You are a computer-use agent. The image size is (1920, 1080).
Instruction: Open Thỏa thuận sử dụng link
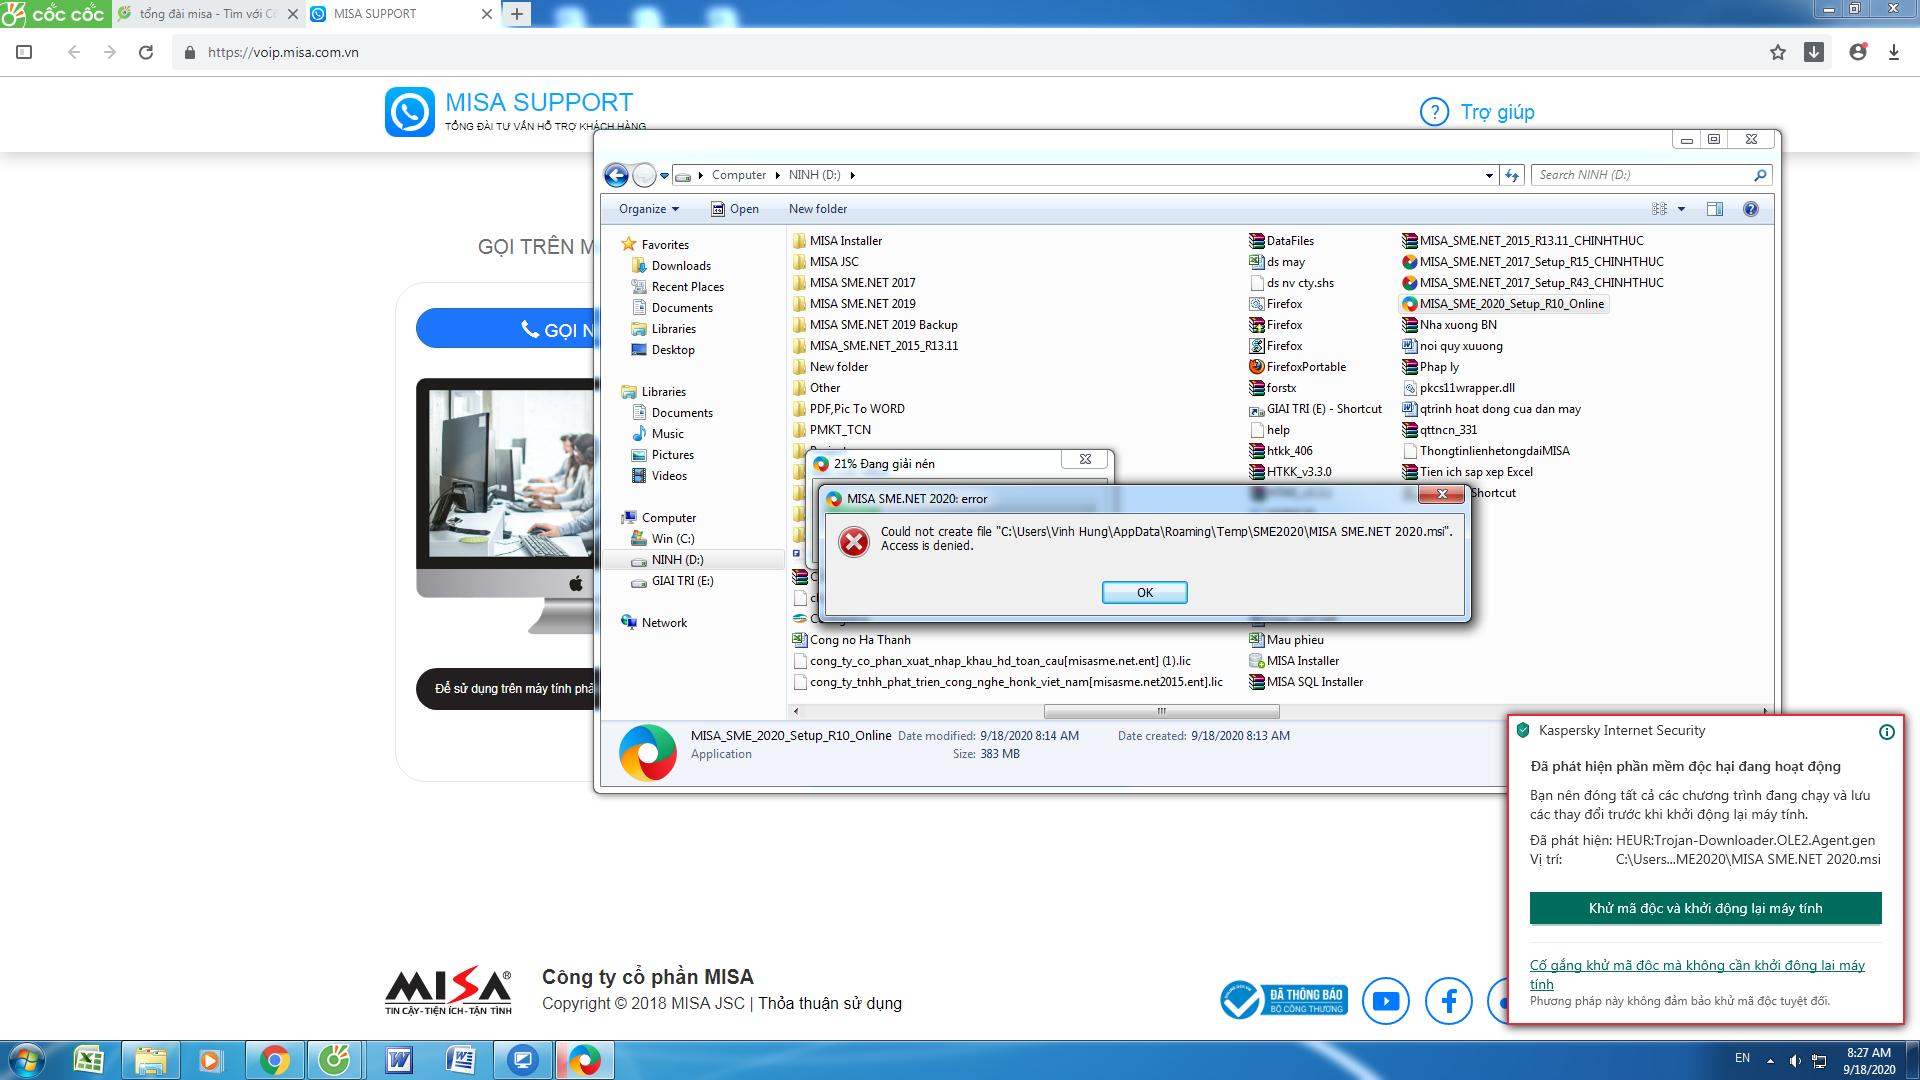click(x=829, y=1003)
